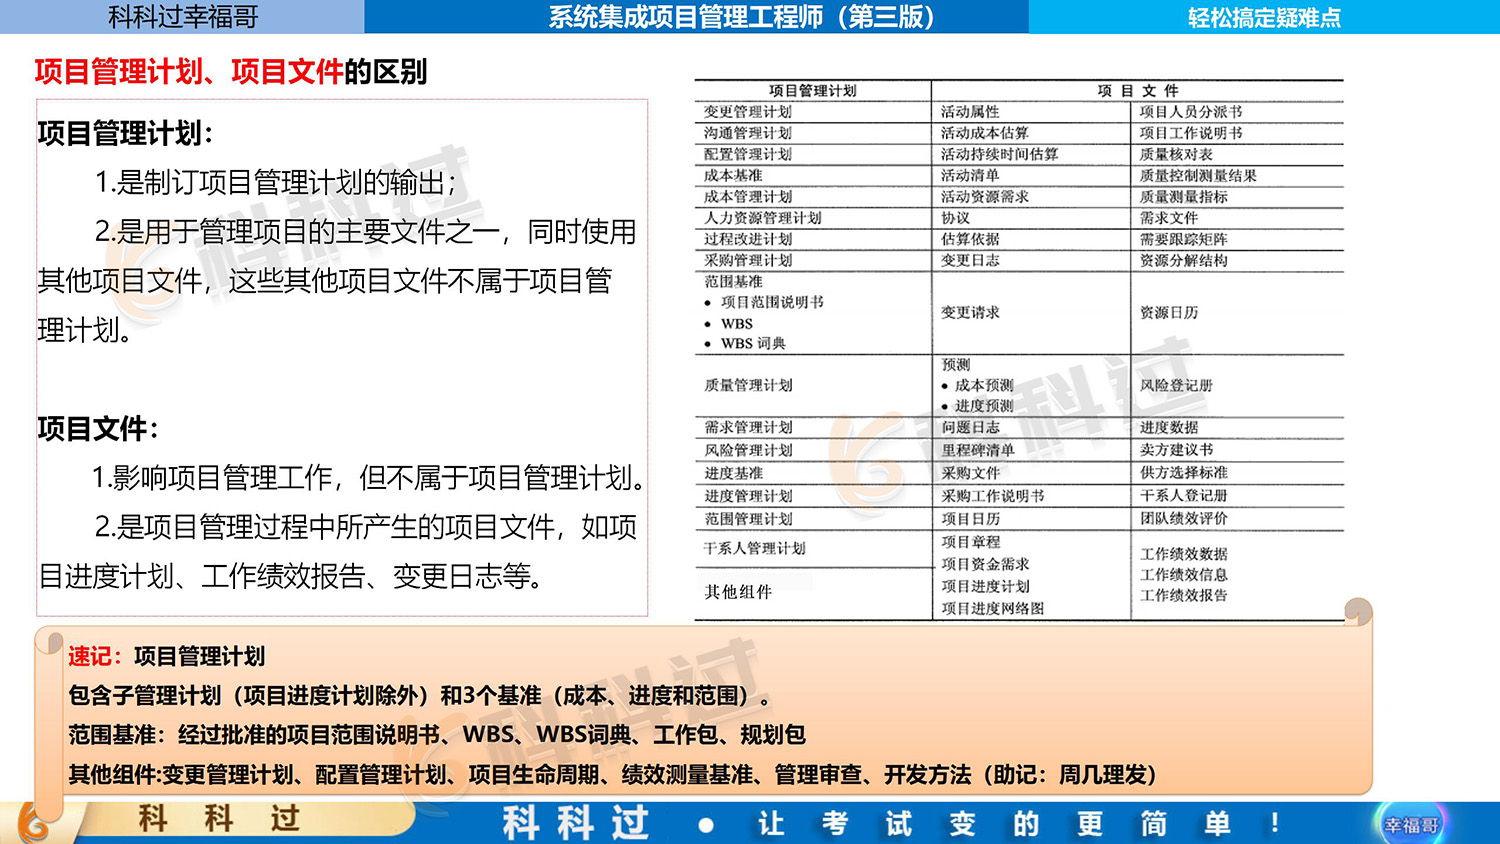
Task: Click the 进度基准 table cell
Action: pos(733,473)
